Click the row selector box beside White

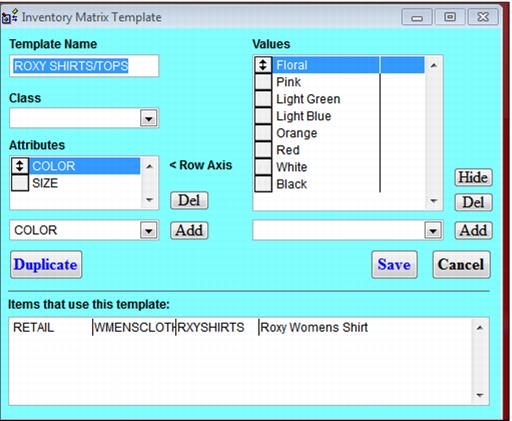pyautogui.click(x=263, y=167)
